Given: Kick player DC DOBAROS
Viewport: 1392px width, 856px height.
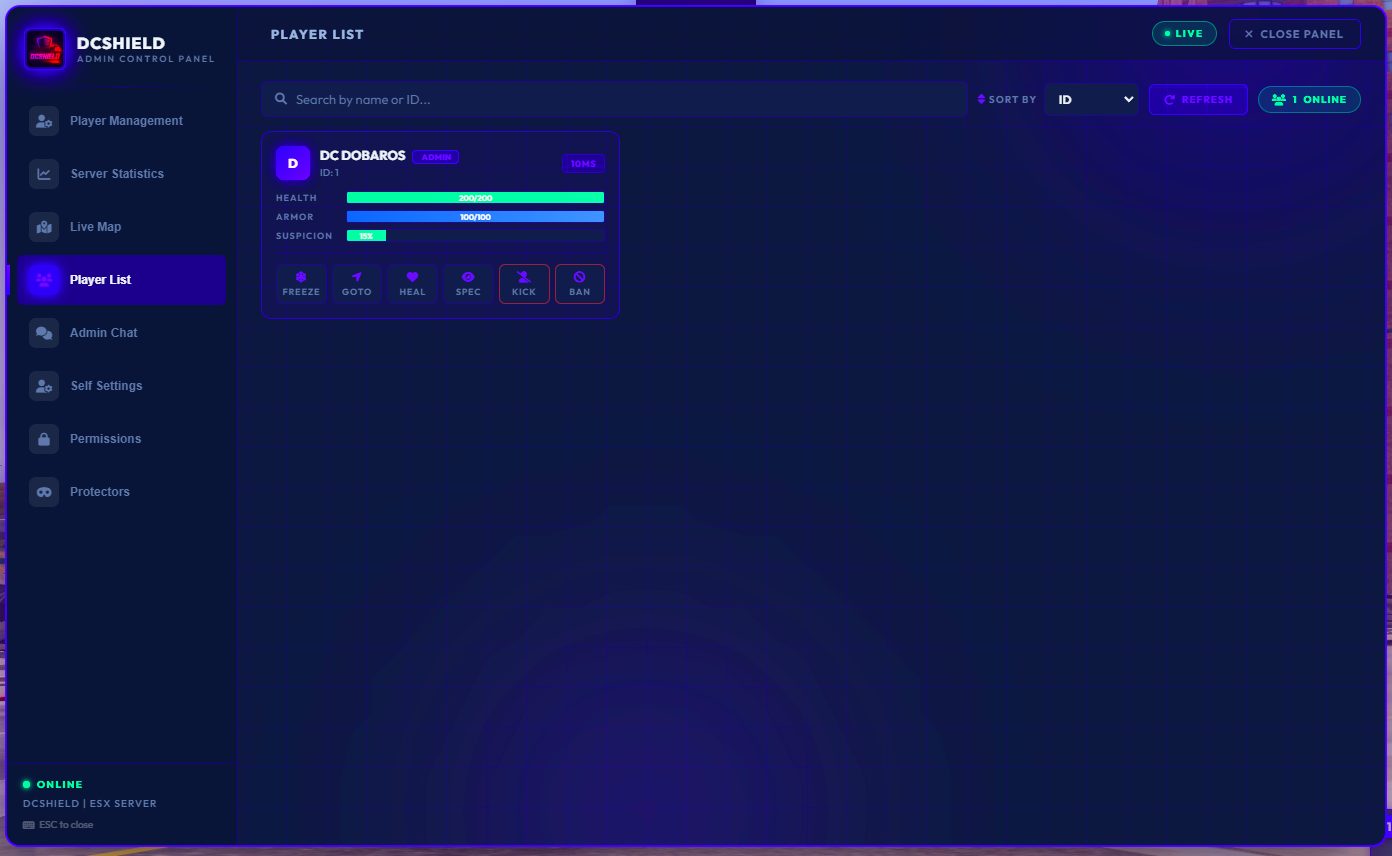Looking at the screenshot, I should (x=524, y=284).
